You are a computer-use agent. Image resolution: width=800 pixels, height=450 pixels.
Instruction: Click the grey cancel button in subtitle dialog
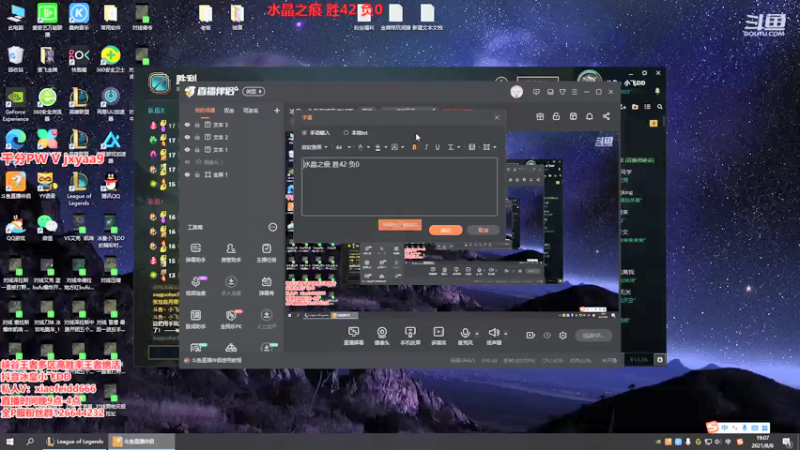coord(483,230)
